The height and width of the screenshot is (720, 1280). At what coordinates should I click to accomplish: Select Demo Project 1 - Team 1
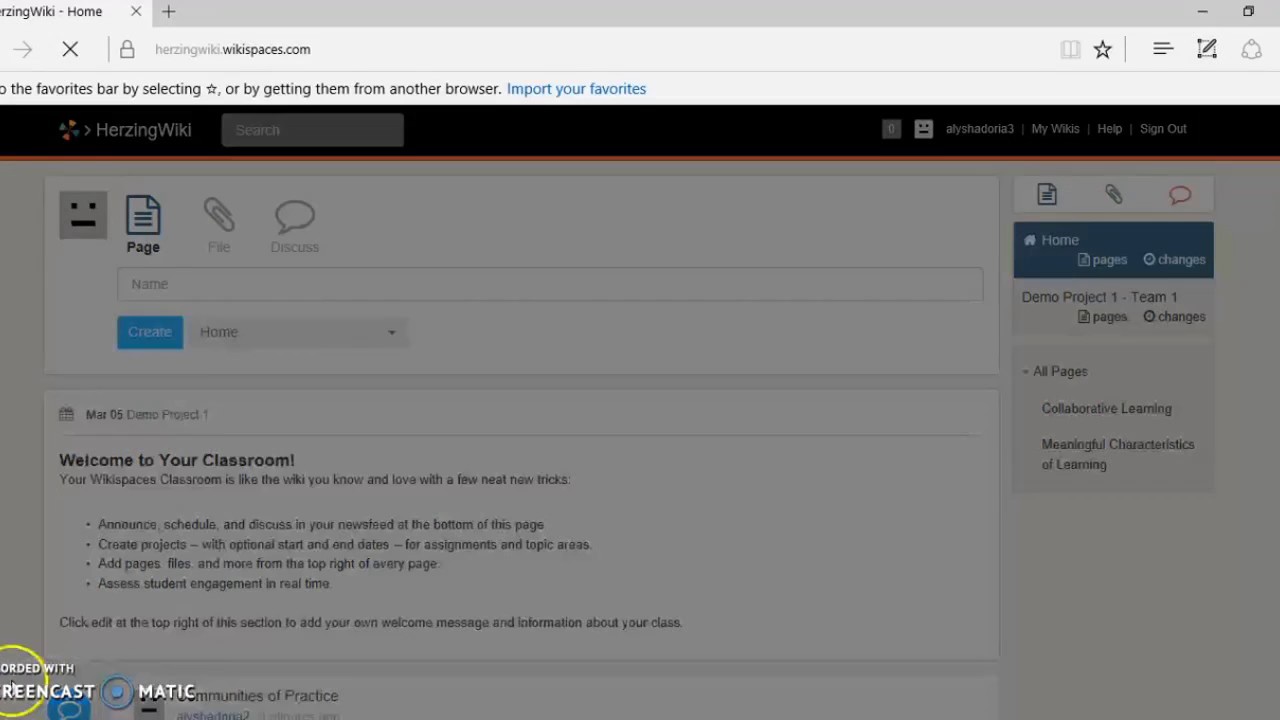coord(1099,297)
